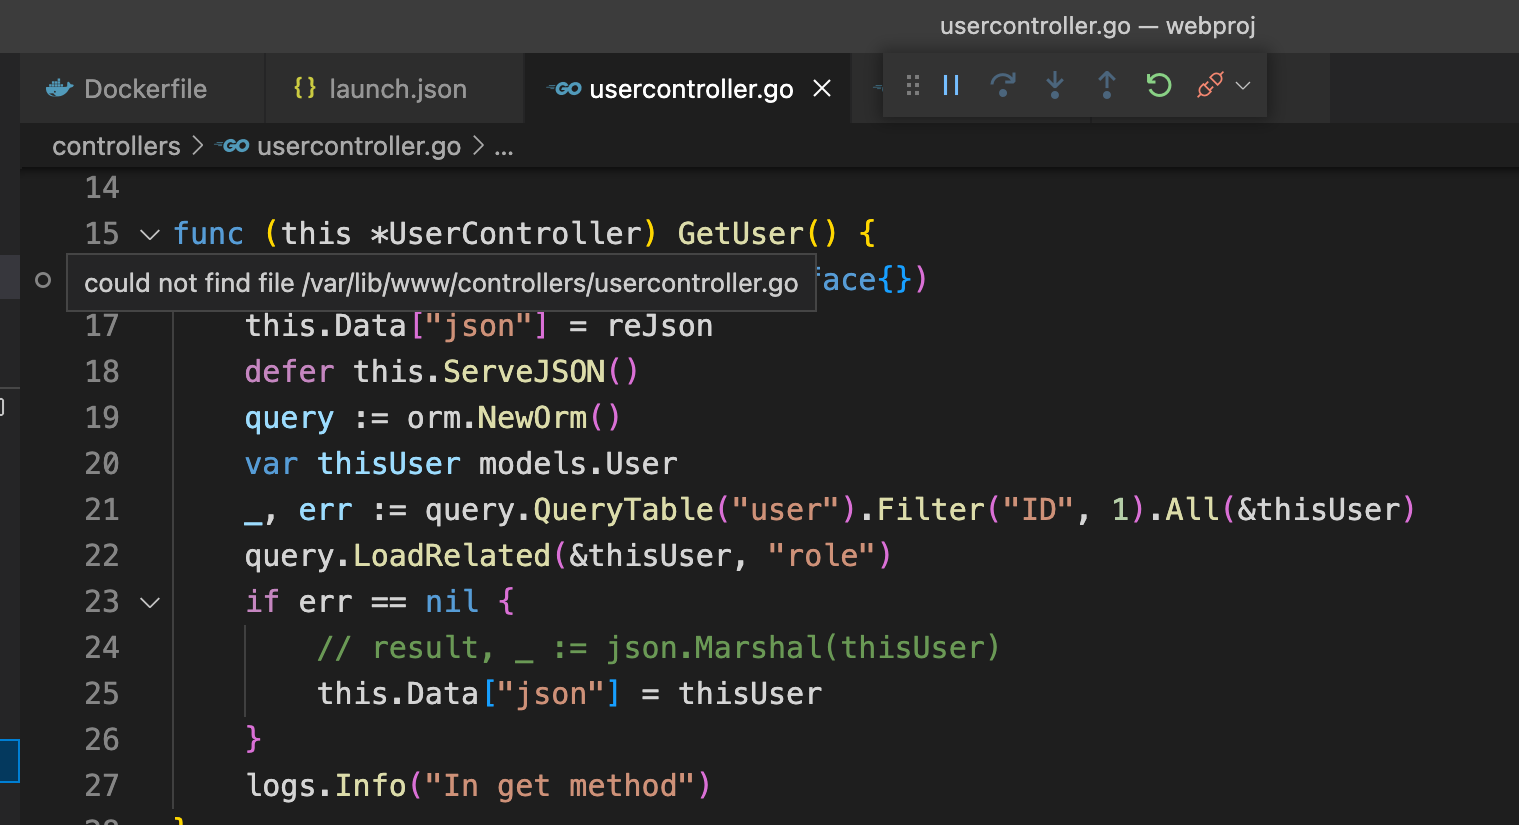Click the blue highlighted marker in left gutter
The width and height of the screenshot is (1519, 825).
click(7, 761)
